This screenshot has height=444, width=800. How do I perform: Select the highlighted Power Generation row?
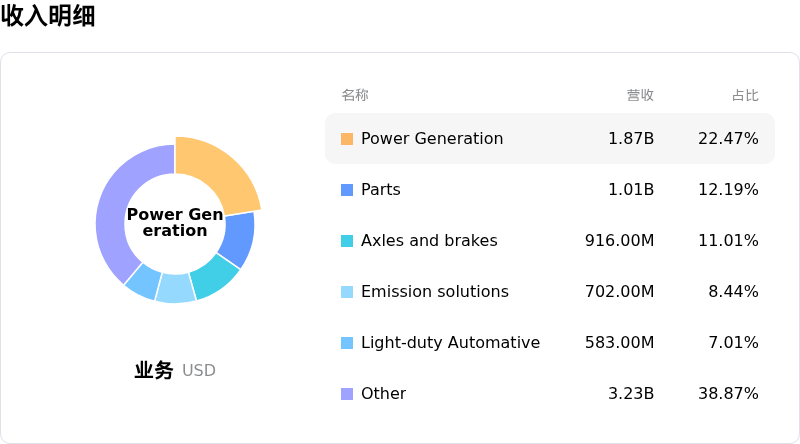549,139
